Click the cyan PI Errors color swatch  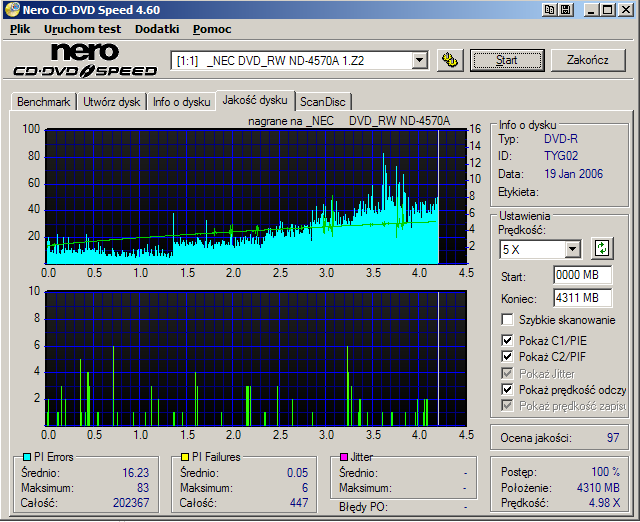27,457
